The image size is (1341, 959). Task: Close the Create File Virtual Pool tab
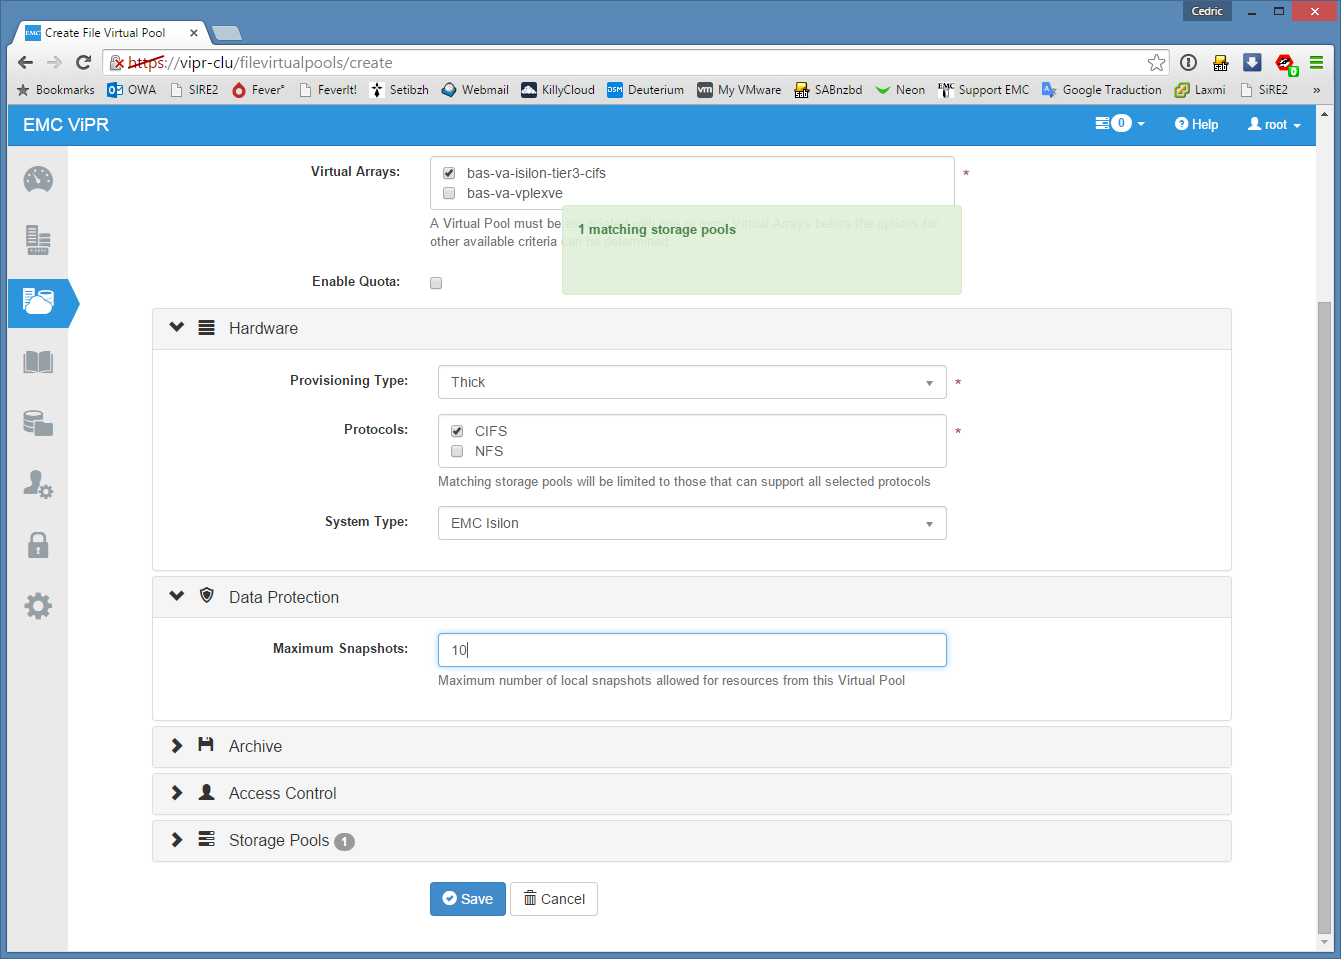pos(194,33)
